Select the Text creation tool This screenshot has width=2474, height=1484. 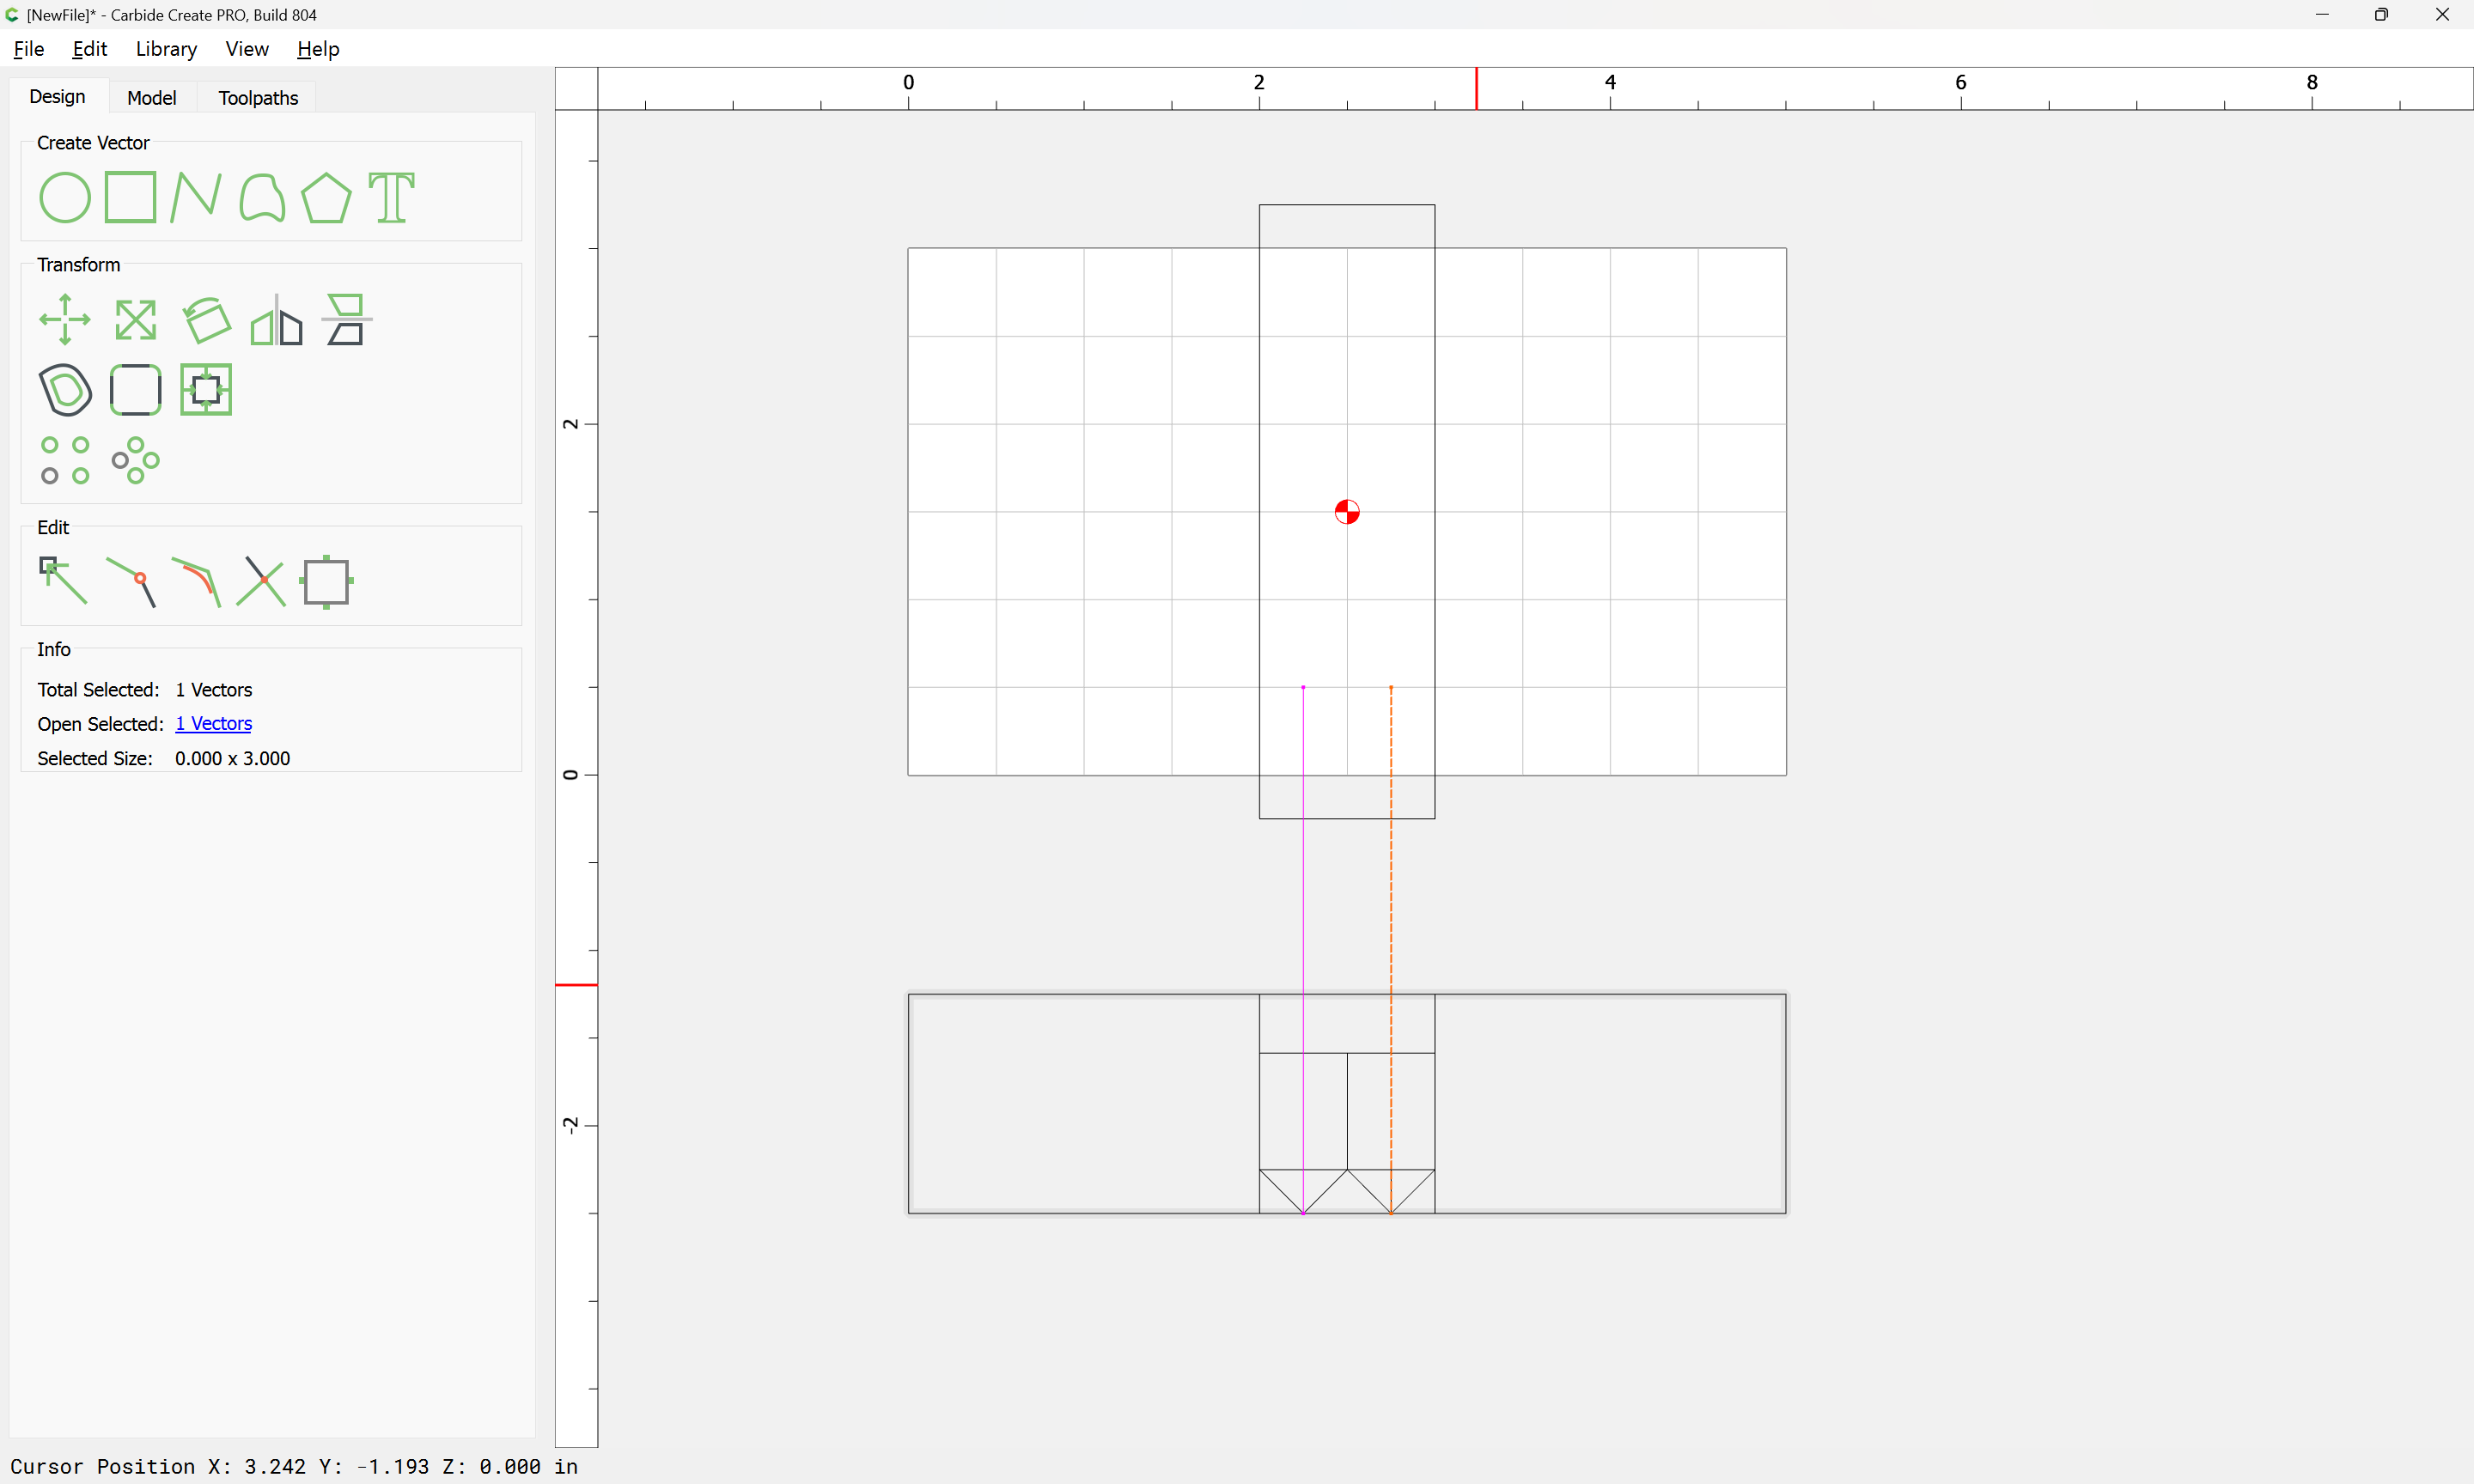[391, 197]
